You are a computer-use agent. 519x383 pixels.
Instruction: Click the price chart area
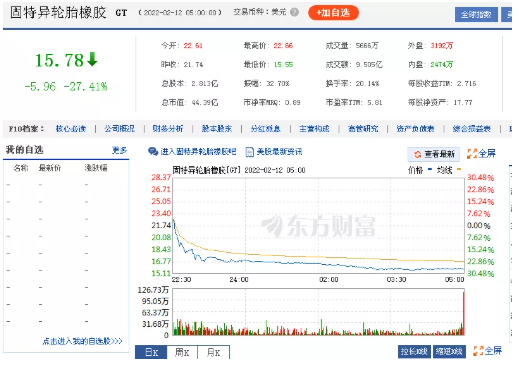point(318,225)
